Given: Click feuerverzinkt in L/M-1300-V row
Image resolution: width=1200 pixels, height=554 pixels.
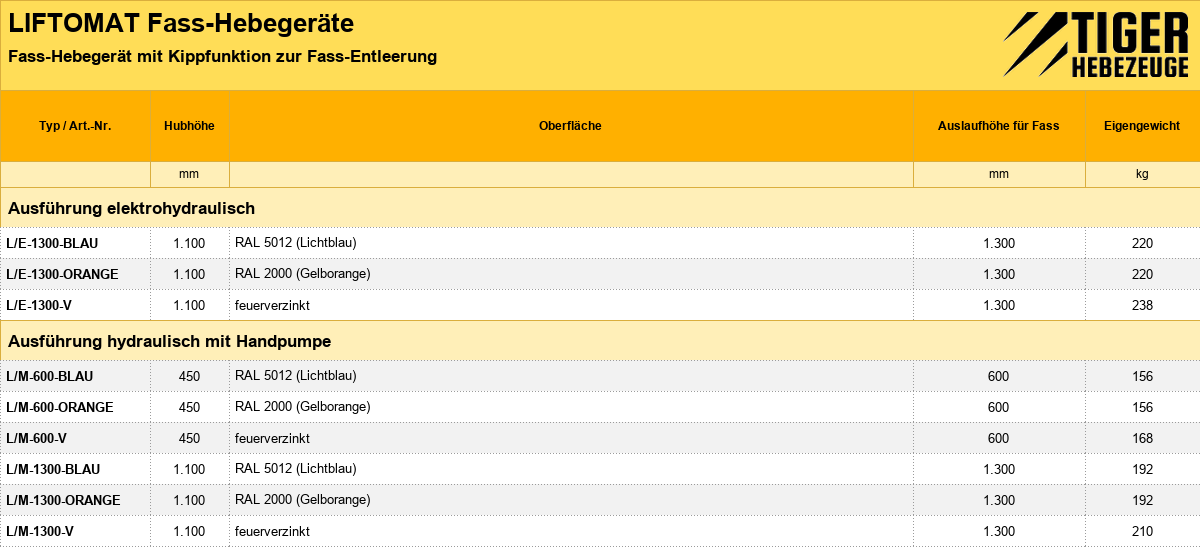Looking at the screenshot, I should point(272,531).
